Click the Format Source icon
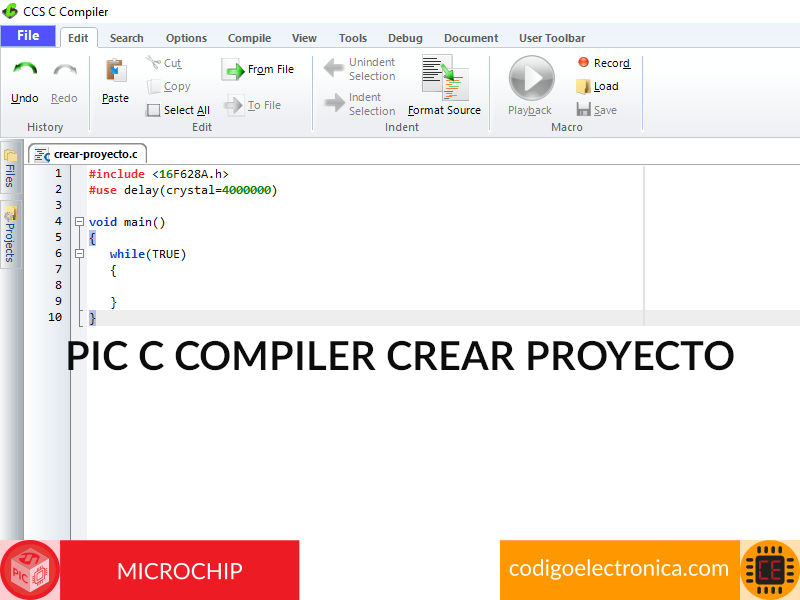 click(445, 78)
